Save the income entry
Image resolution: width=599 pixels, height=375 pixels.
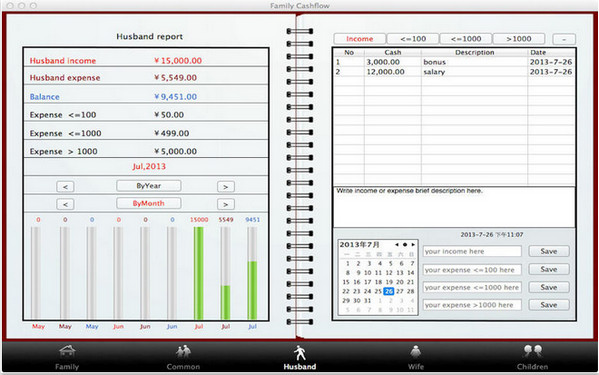click(549, 251)
